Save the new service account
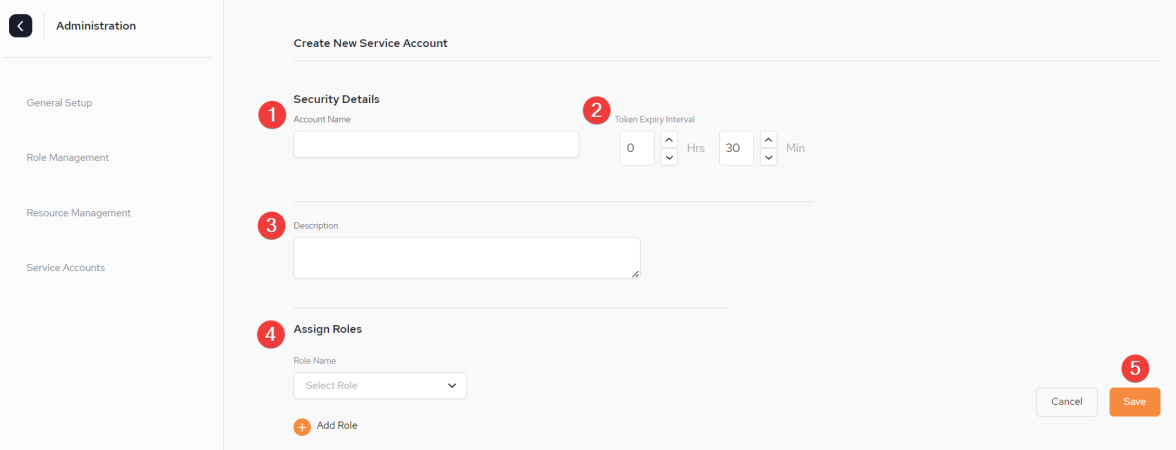The width and height of the screenshot is (1176, 450). (1135, 402)
